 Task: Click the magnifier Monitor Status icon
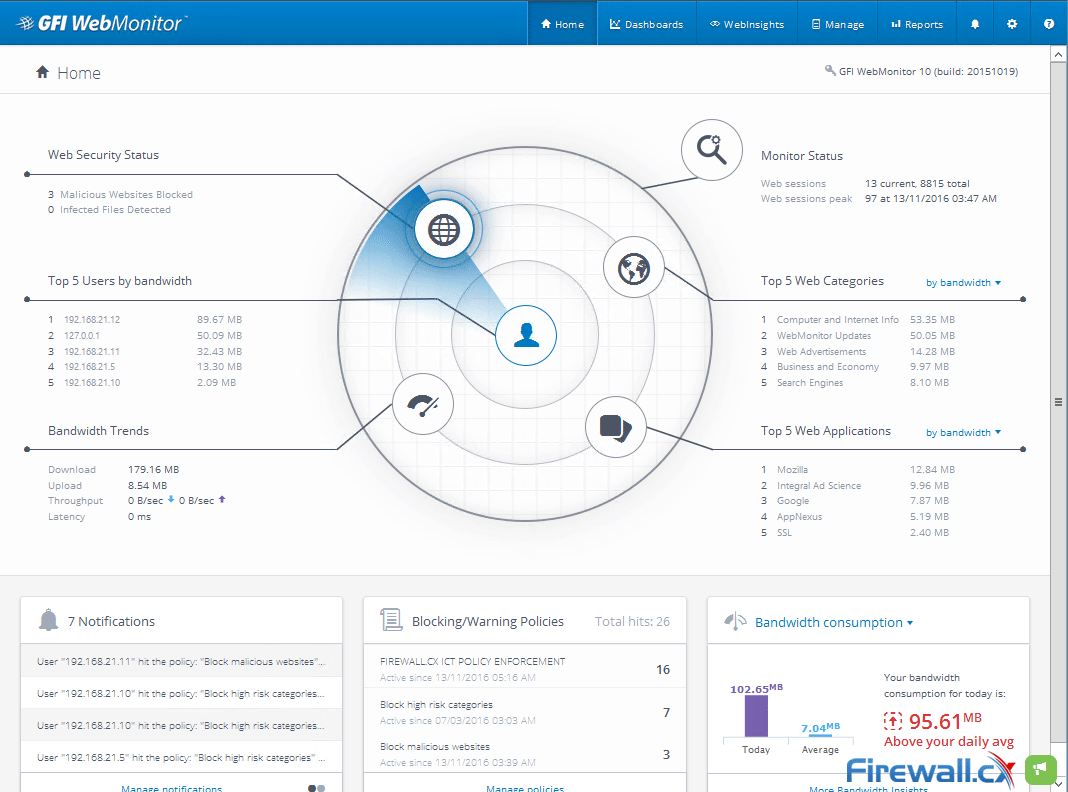712,150
